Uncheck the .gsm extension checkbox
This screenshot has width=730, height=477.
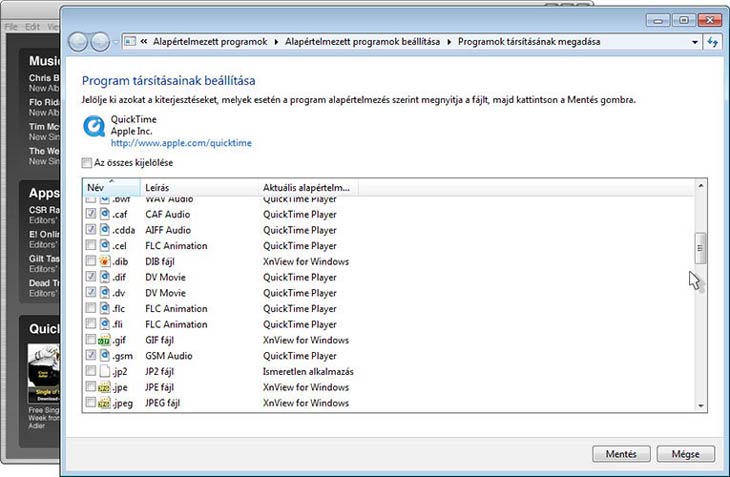pos(91,355)
